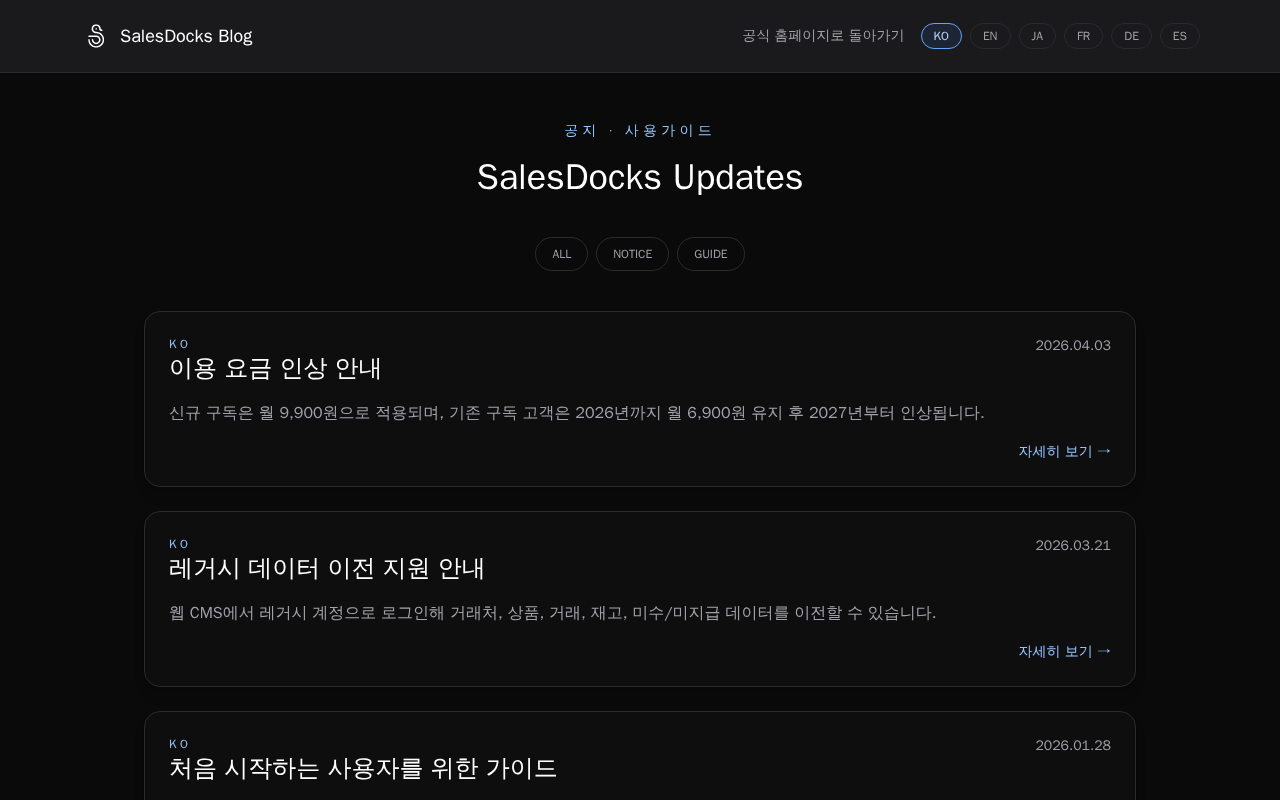
Task: Click the 웹 CMS legacy migration summary text
Action: [552, 613]
